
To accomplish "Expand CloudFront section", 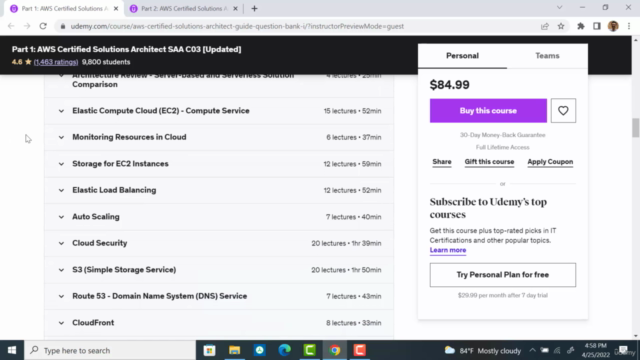I will 61,323.
